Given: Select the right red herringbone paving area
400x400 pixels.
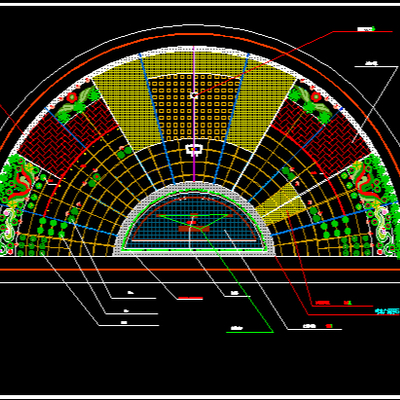Looking at the screenshot, I should [x=321, y=136].
